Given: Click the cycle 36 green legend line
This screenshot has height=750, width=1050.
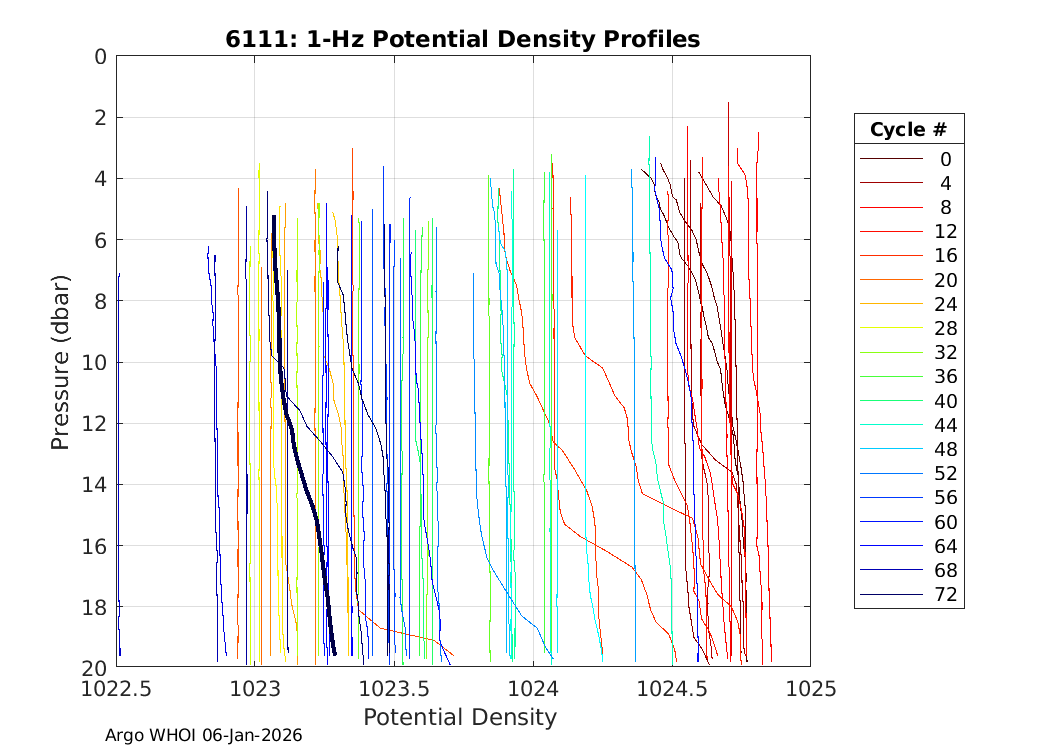Looking at the screenshot, I should click(890, 377).
